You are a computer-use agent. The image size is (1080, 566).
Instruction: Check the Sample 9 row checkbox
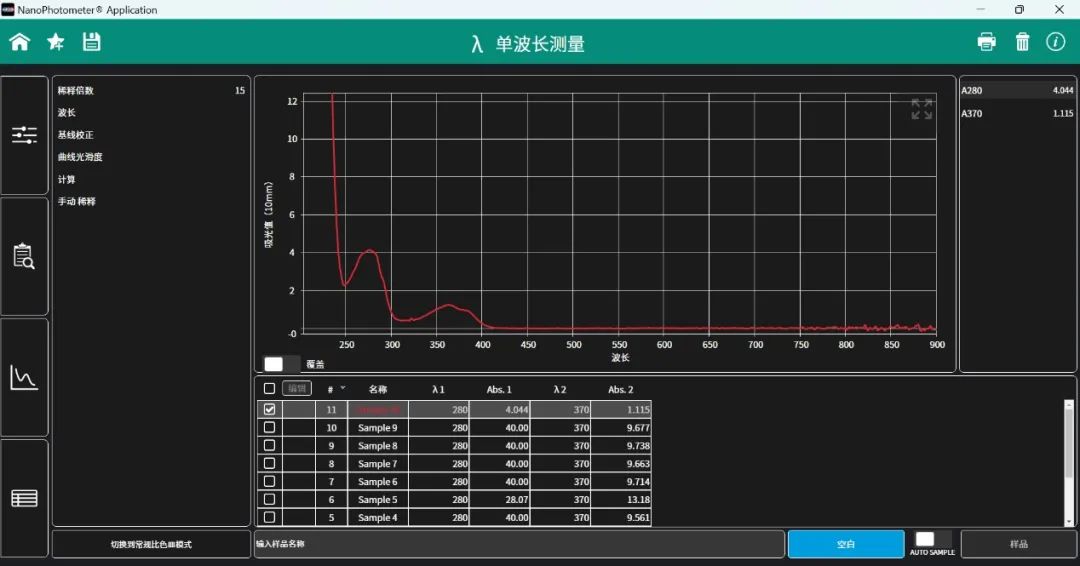coord(269,427)
